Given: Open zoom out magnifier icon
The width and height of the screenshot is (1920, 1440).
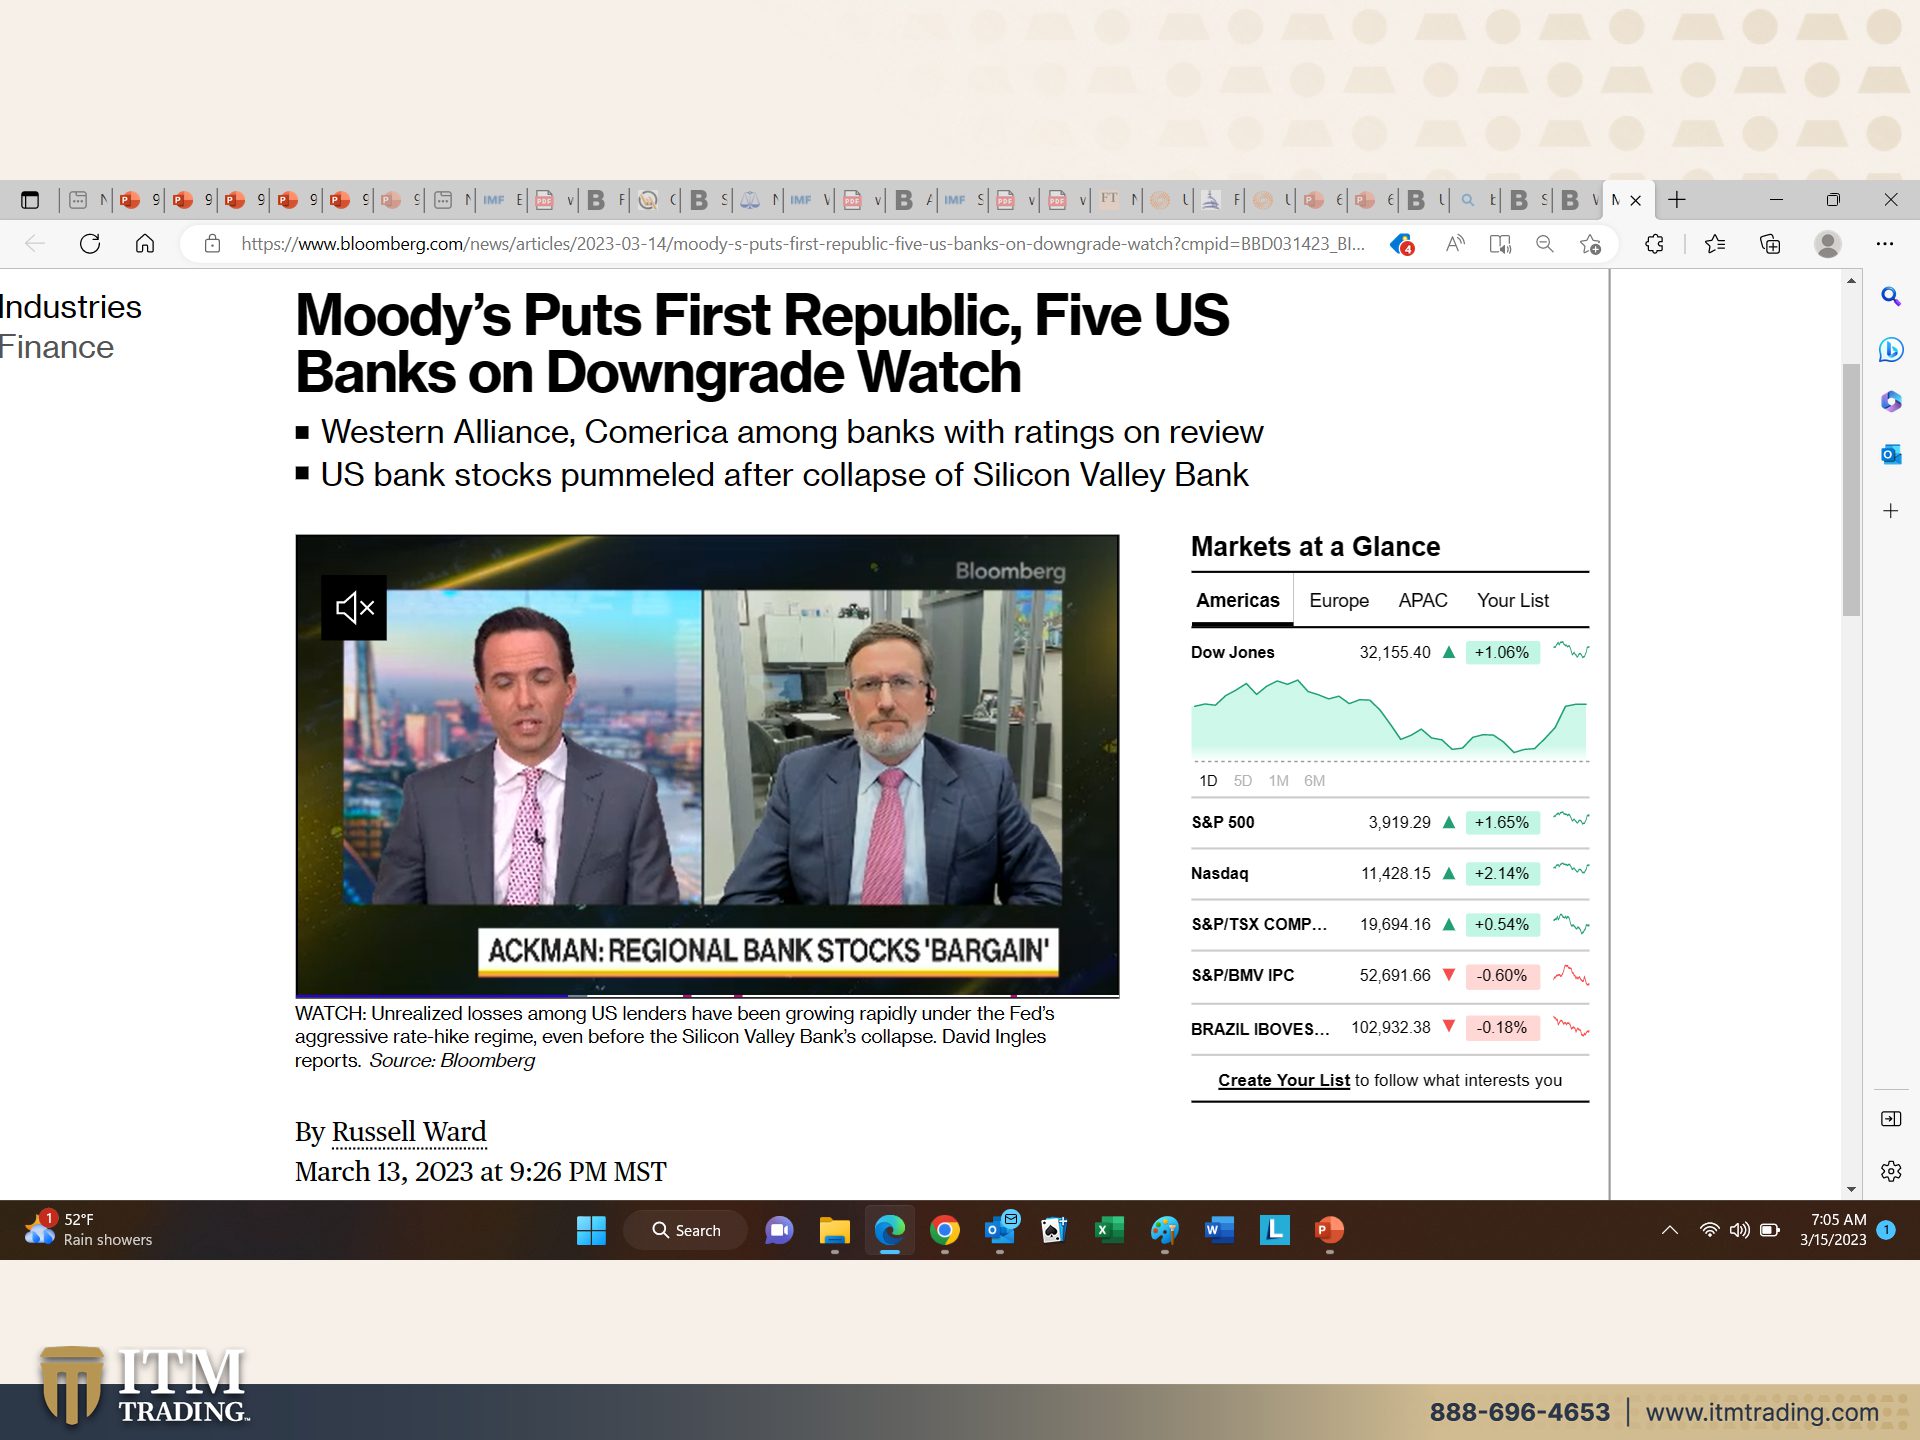Looking at the screenshot, I should click(1545, 244).
